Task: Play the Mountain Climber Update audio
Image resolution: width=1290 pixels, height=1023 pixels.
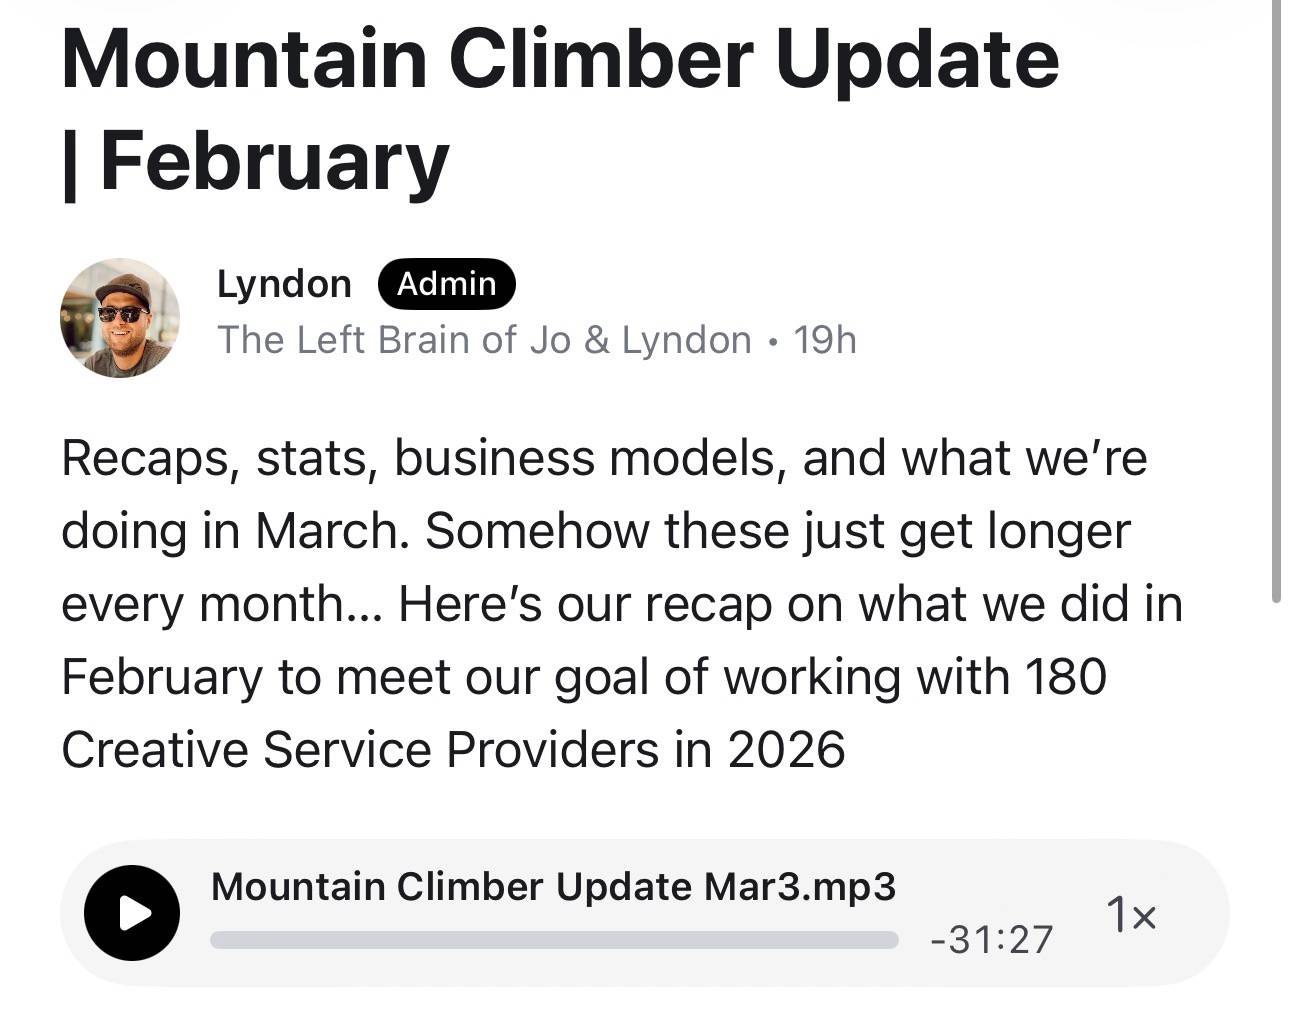Action: (131, 913)
